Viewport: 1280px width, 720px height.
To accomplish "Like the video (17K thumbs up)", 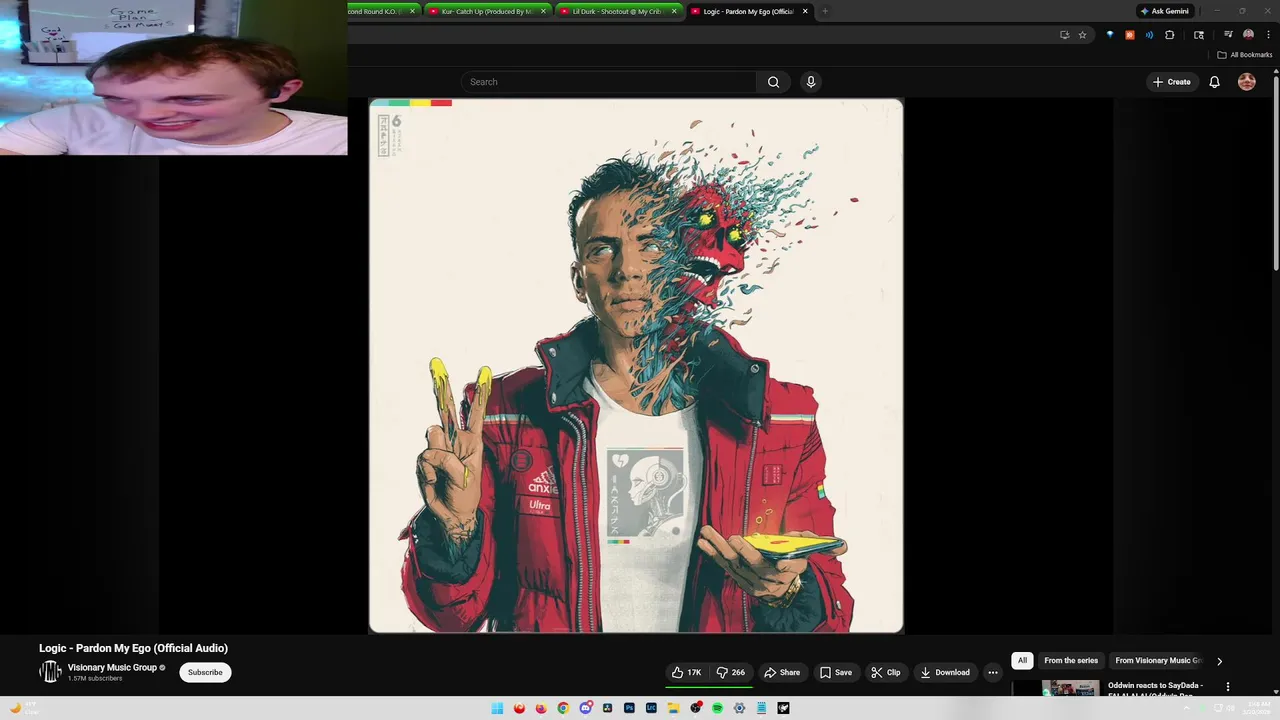I will tap(686, 672).
